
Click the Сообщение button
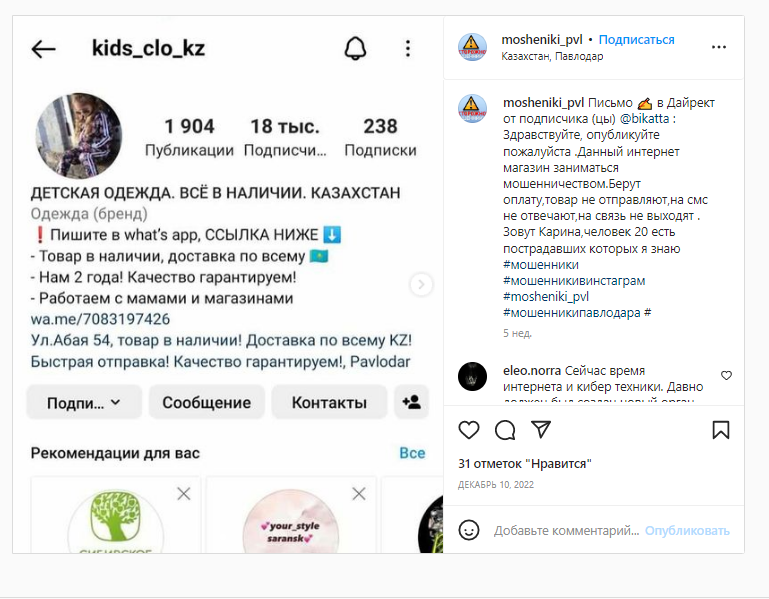point(206,402)
